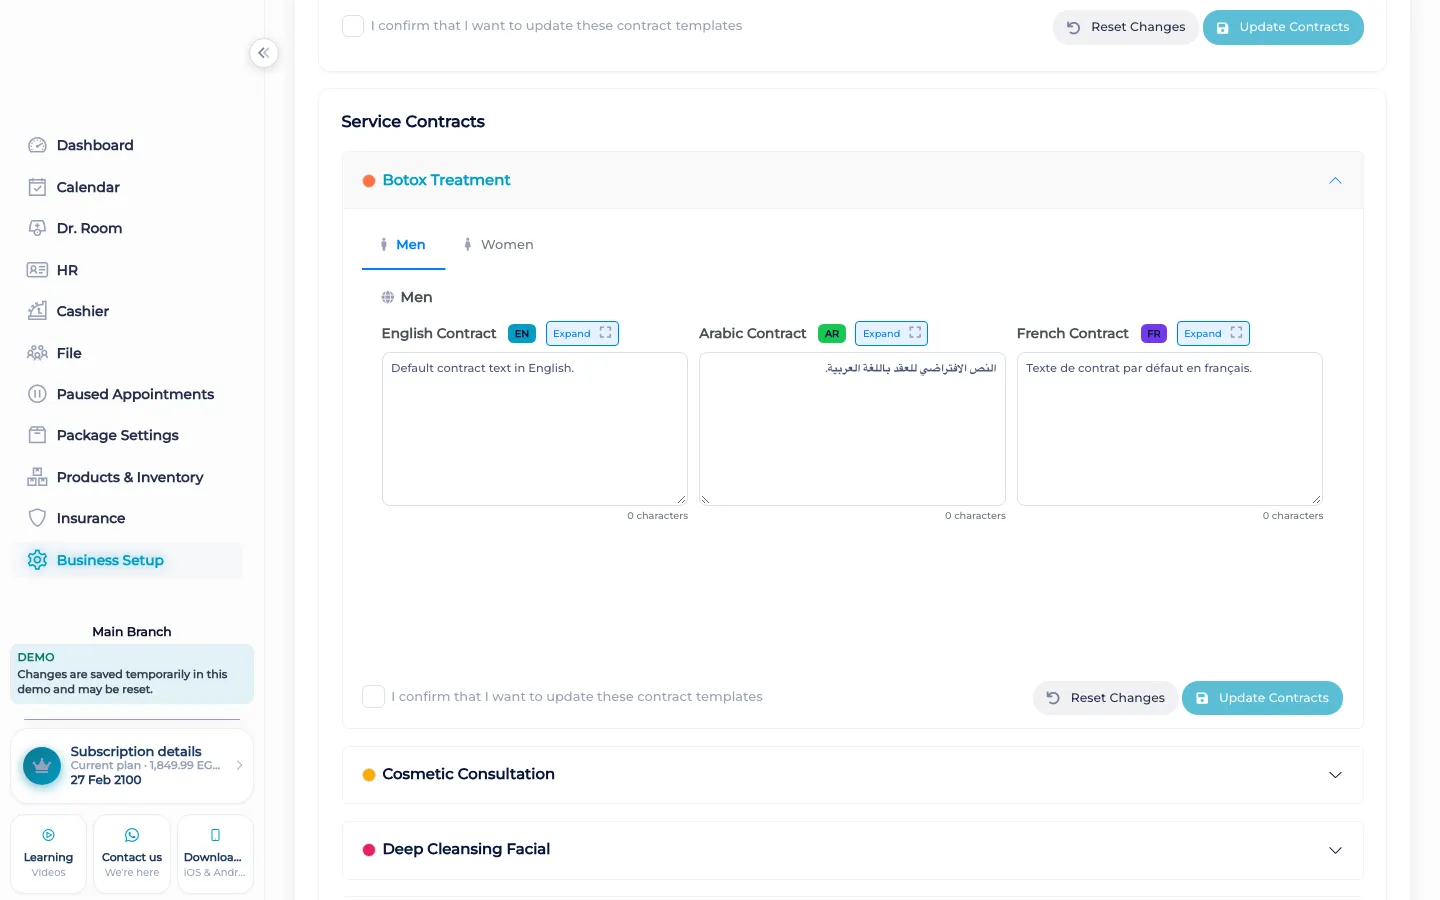Viewport: 1440px width, 900px height.
Task: Open Subscription details arrow
Action: [x=239, y=766]
